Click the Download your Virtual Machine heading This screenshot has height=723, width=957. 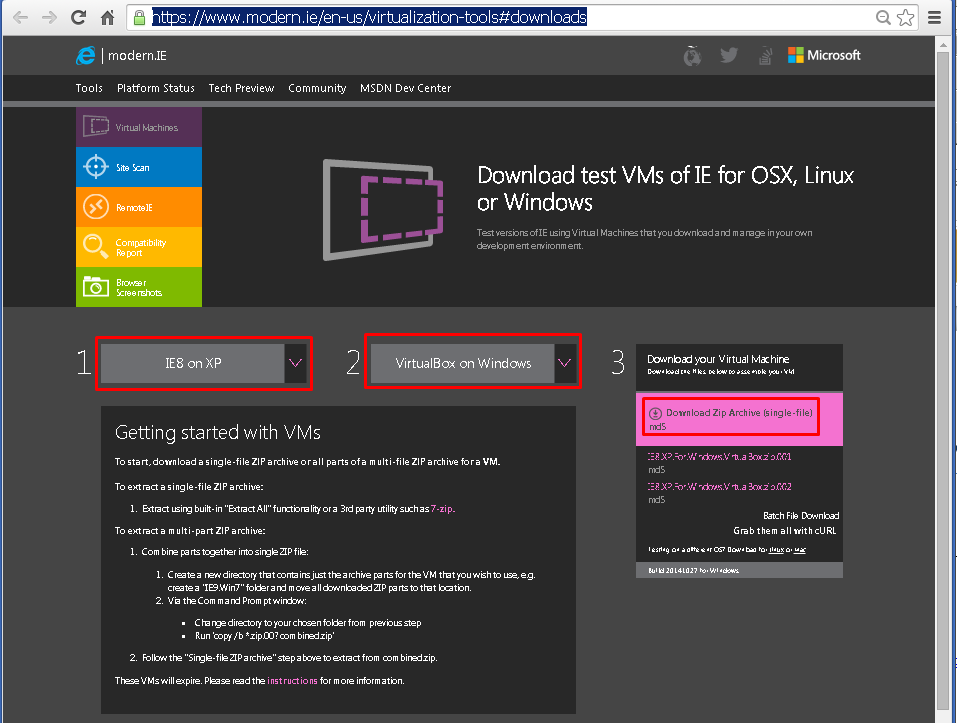tap(718, 359)
